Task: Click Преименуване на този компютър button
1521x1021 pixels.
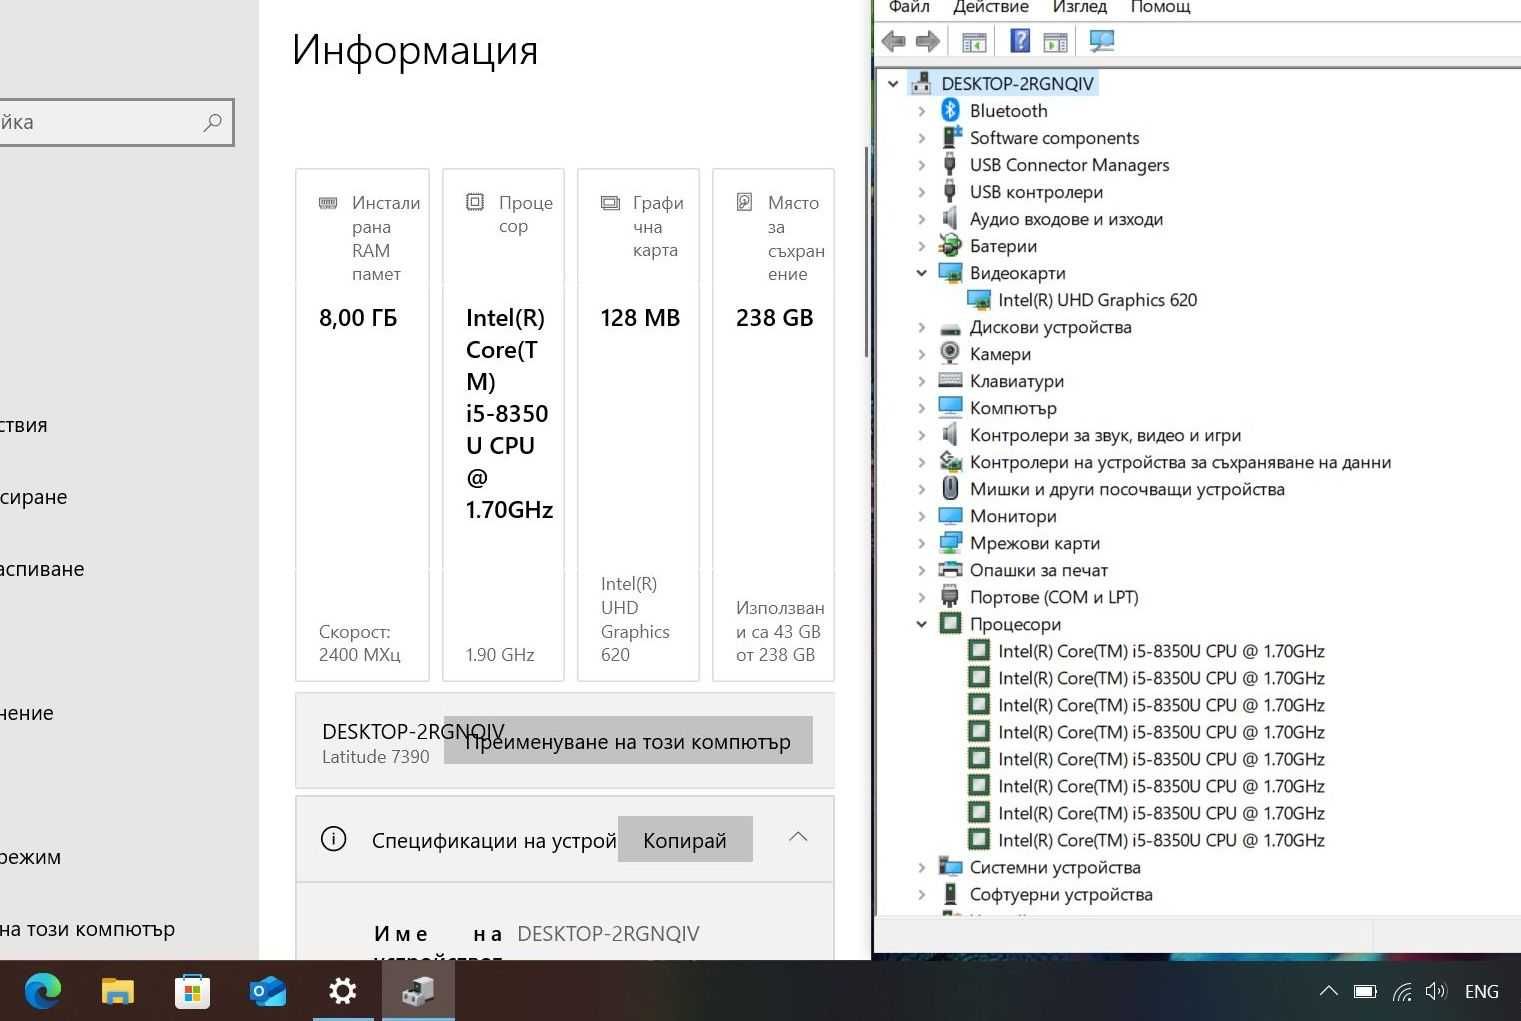Action: point(628,741)
